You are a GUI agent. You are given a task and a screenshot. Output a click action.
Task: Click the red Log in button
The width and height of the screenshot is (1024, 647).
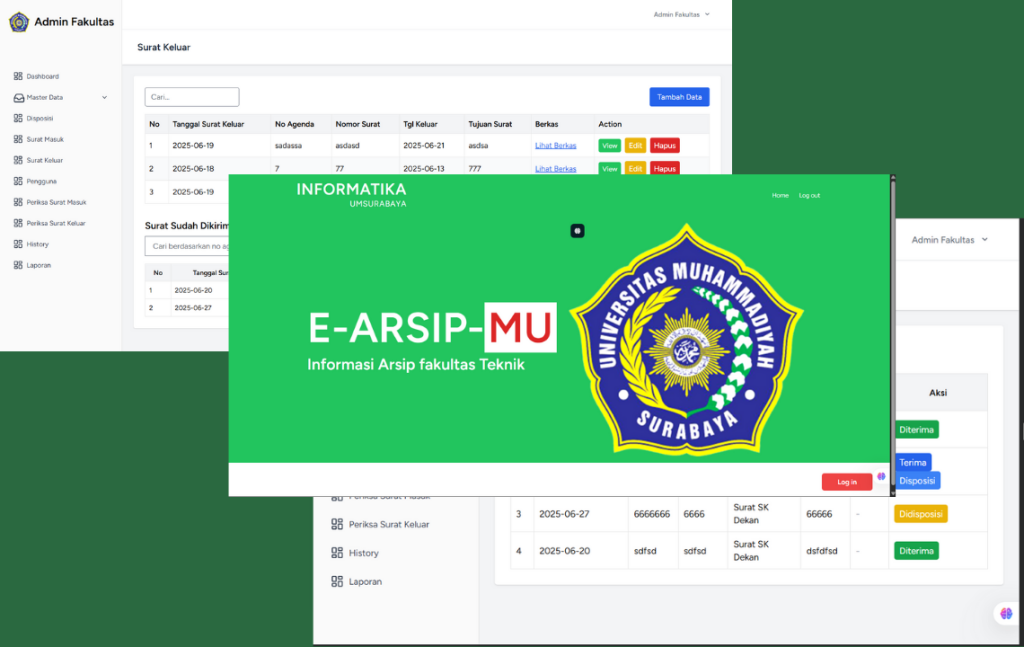[x=846, y=482]
